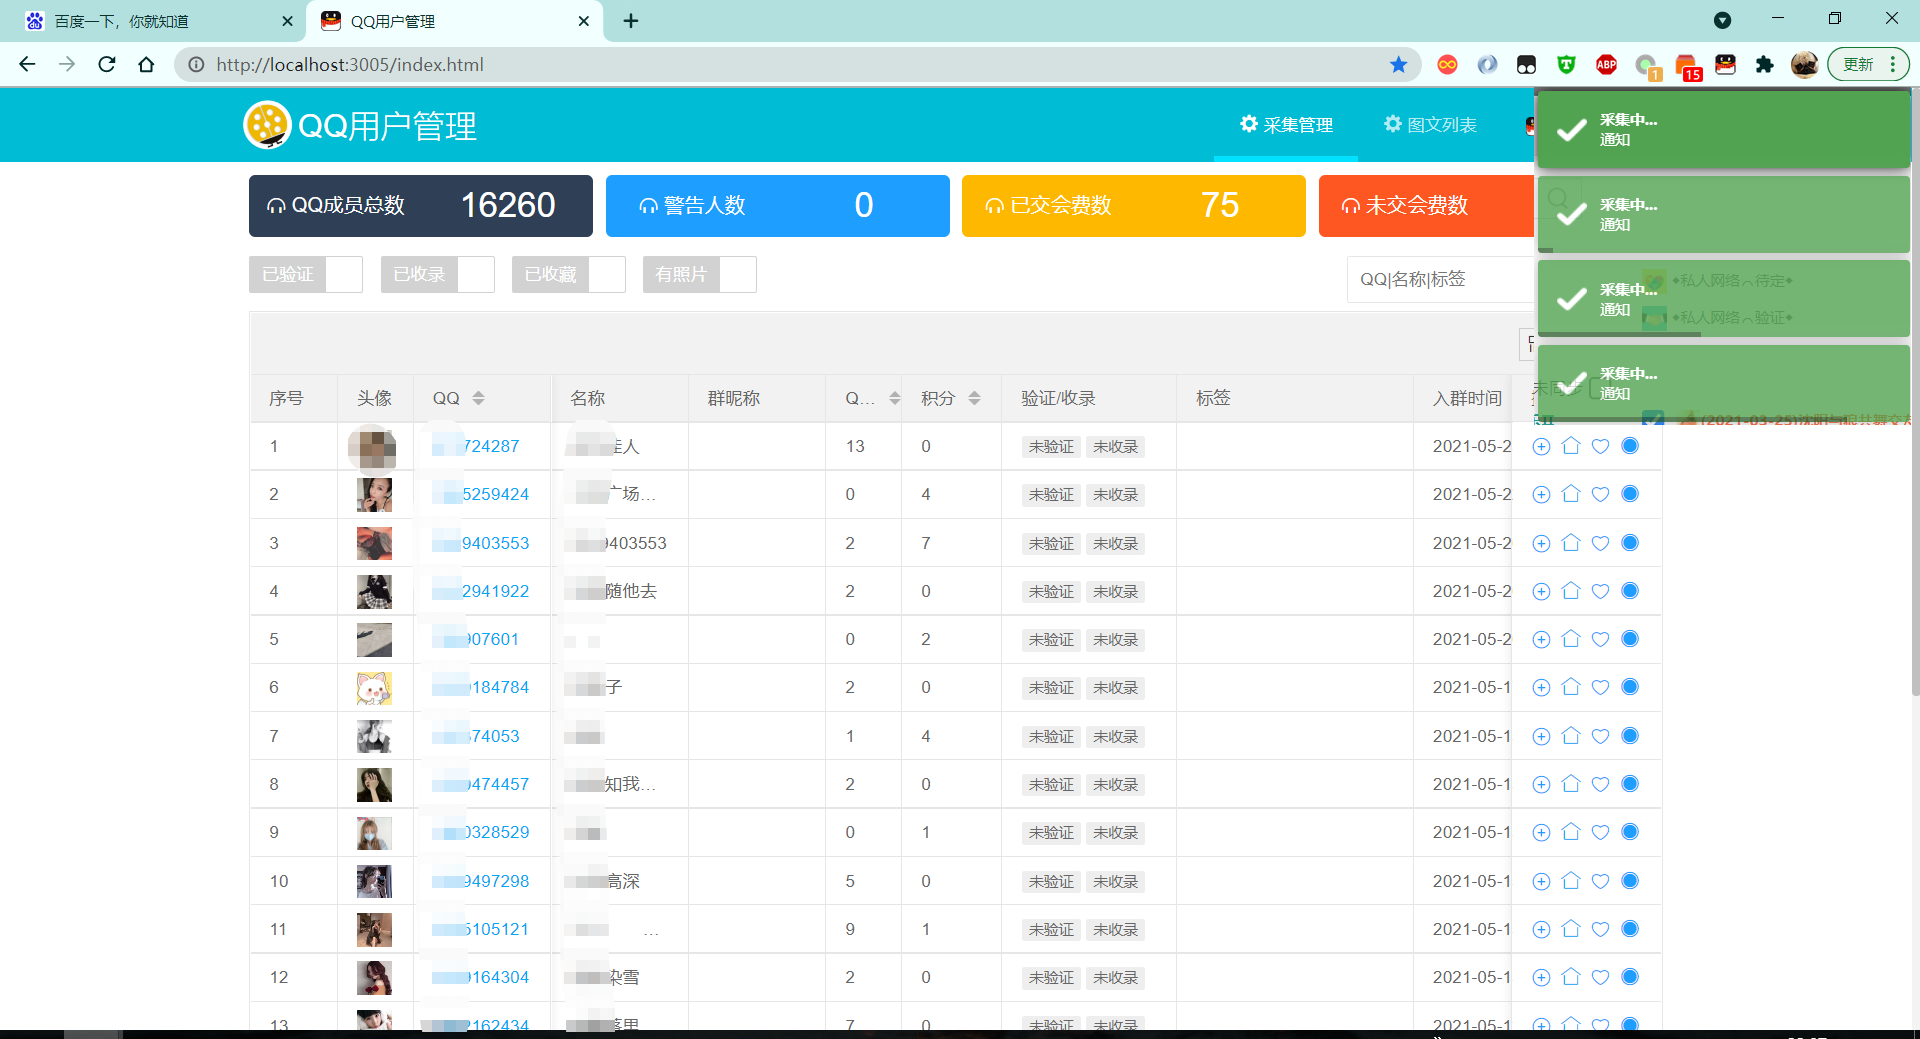The image size is (1920, 1039).
Task: Sort by the Q... column arrows
Action: click(x=894, y=398)
